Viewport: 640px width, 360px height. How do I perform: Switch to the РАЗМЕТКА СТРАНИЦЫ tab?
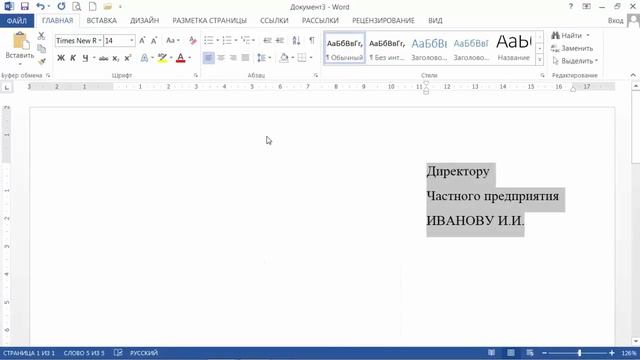[209, 20]
